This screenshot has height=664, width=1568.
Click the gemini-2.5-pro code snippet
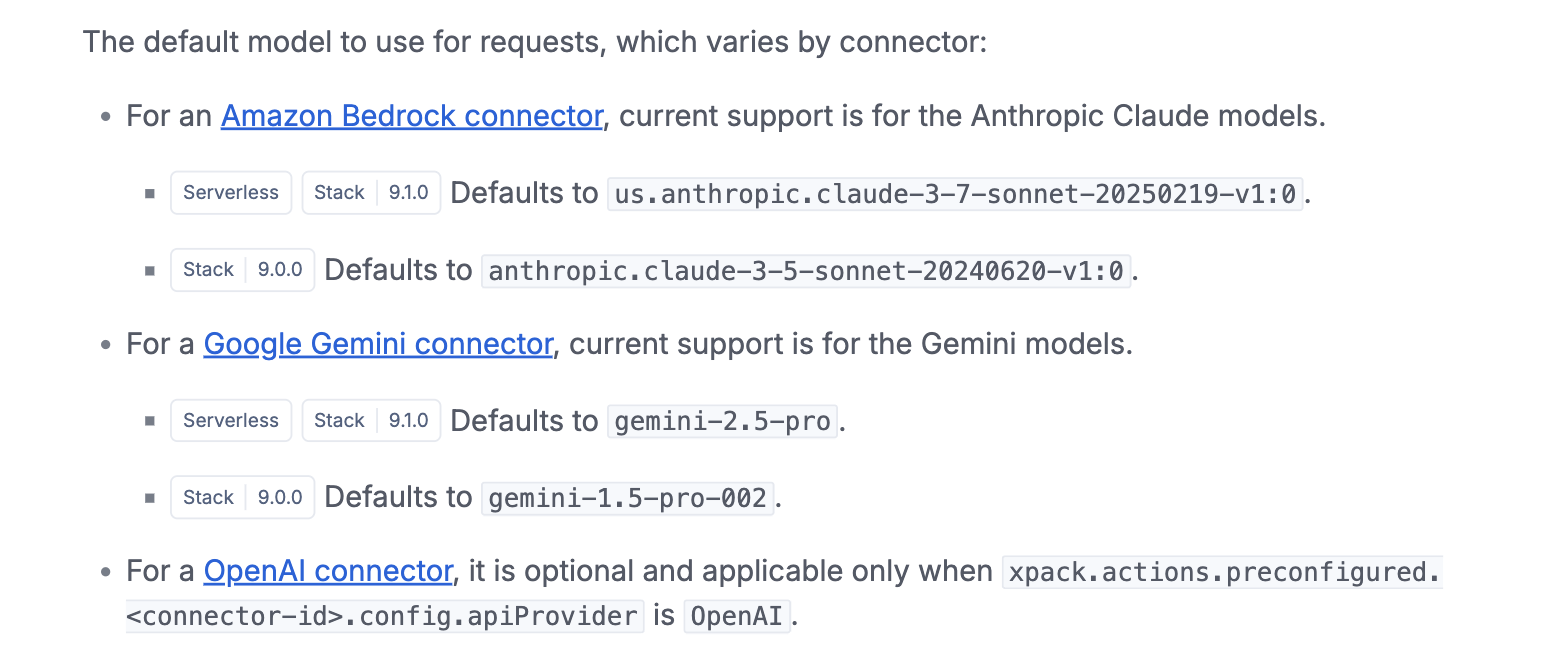722,422
